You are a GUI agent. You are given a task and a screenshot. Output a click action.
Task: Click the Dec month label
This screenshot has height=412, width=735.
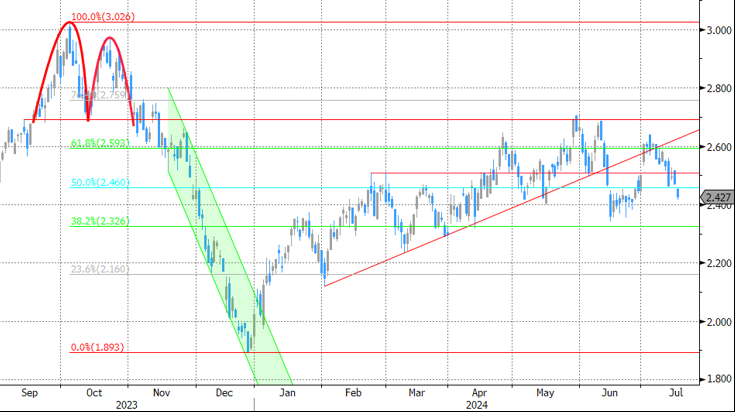tap(224, 393)
